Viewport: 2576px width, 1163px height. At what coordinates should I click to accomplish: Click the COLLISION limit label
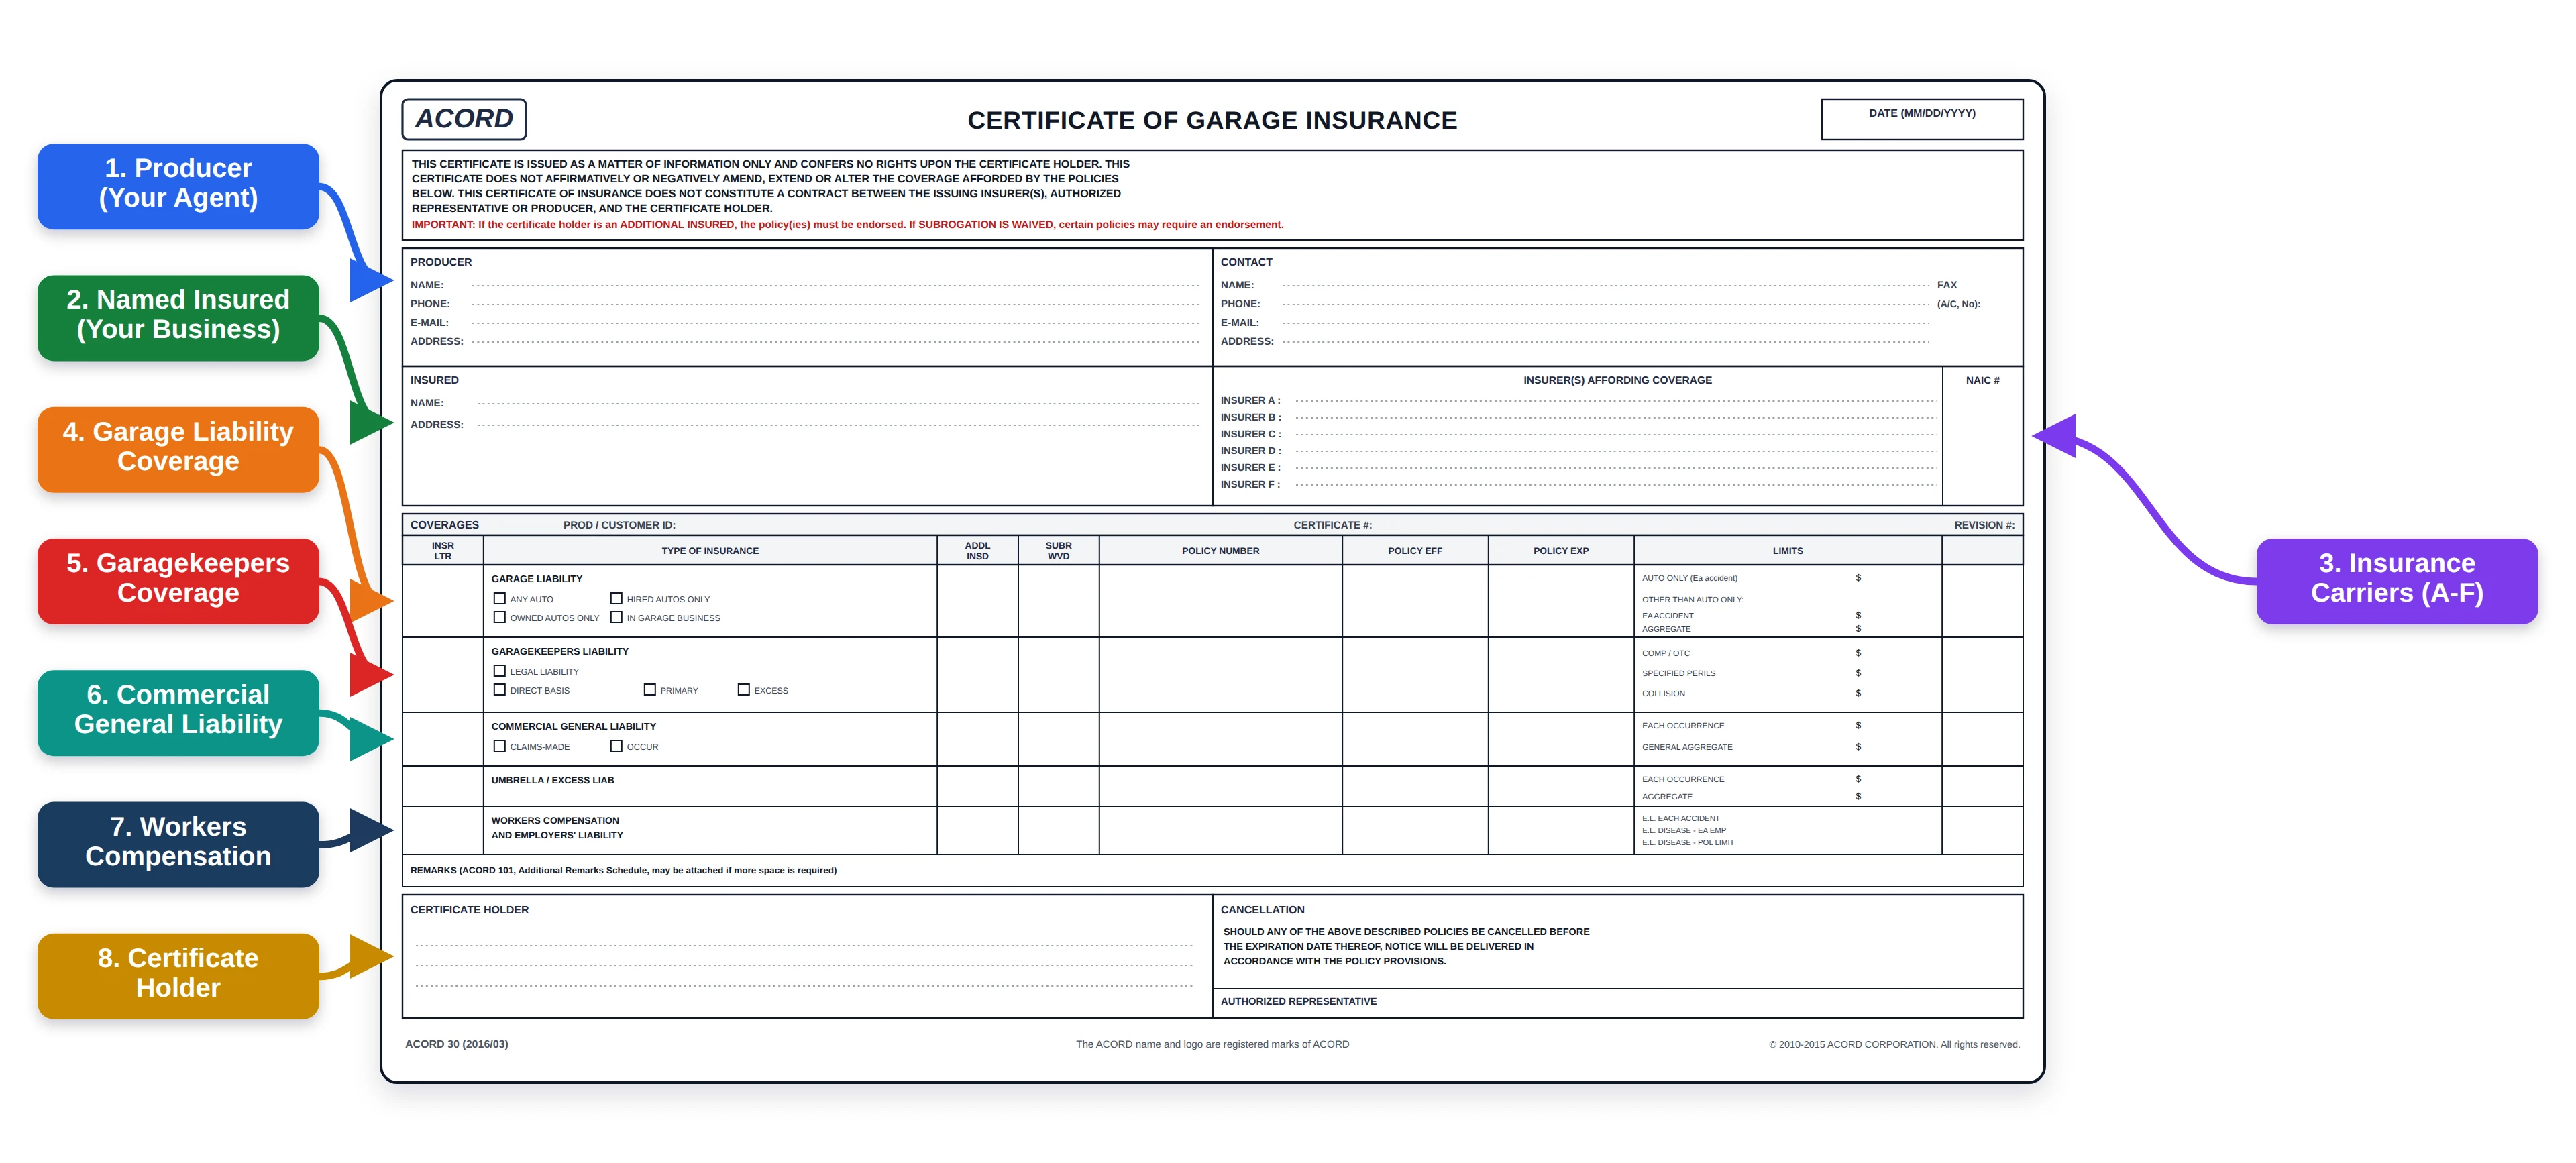coord(1663,693)
